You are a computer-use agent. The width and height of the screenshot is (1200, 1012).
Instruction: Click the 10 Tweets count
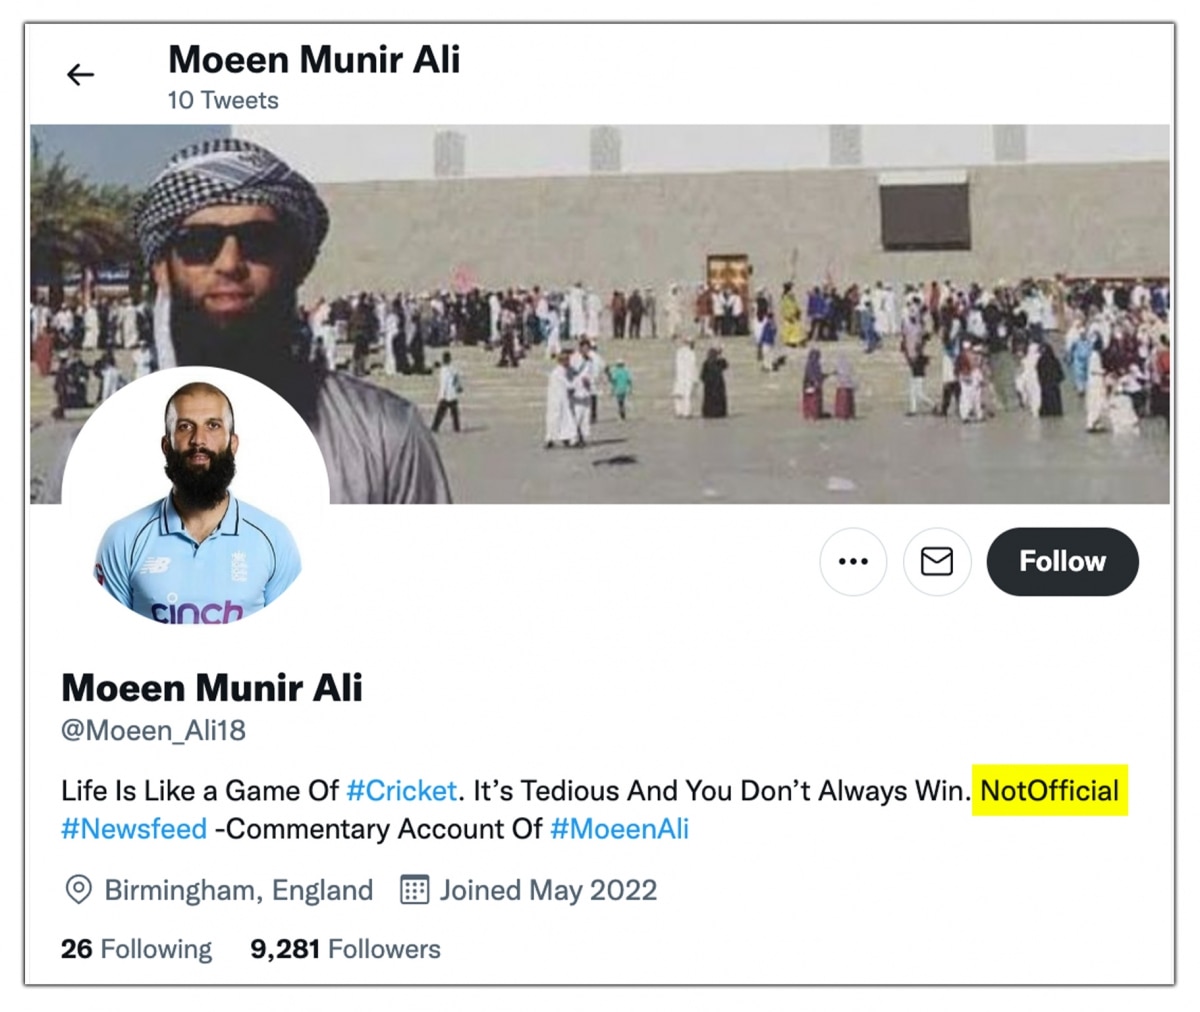coord(223,101)
